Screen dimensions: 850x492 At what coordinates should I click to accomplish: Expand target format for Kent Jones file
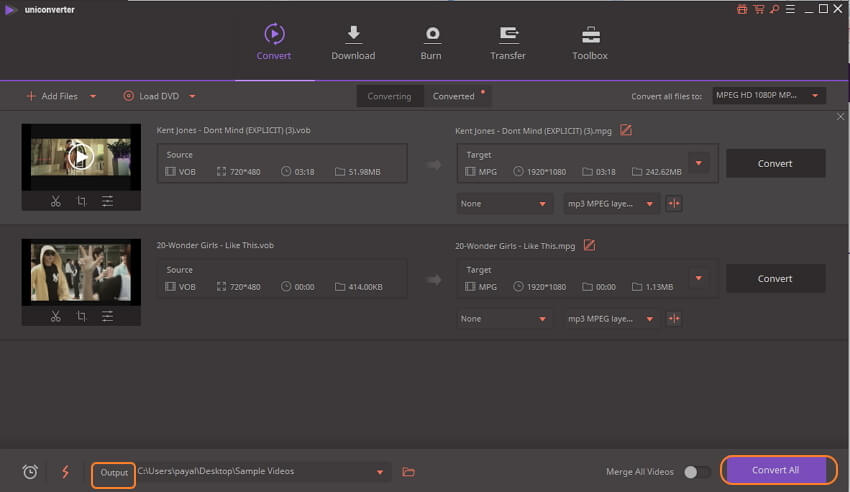click(699, 163)
